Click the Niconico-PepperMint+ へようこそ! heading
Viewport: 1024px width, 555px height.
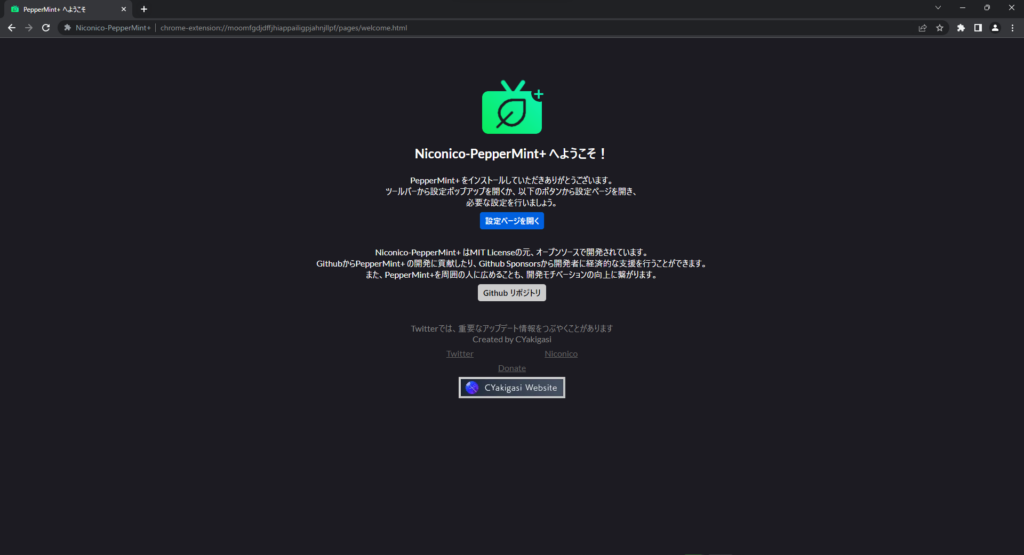(512, 153)
